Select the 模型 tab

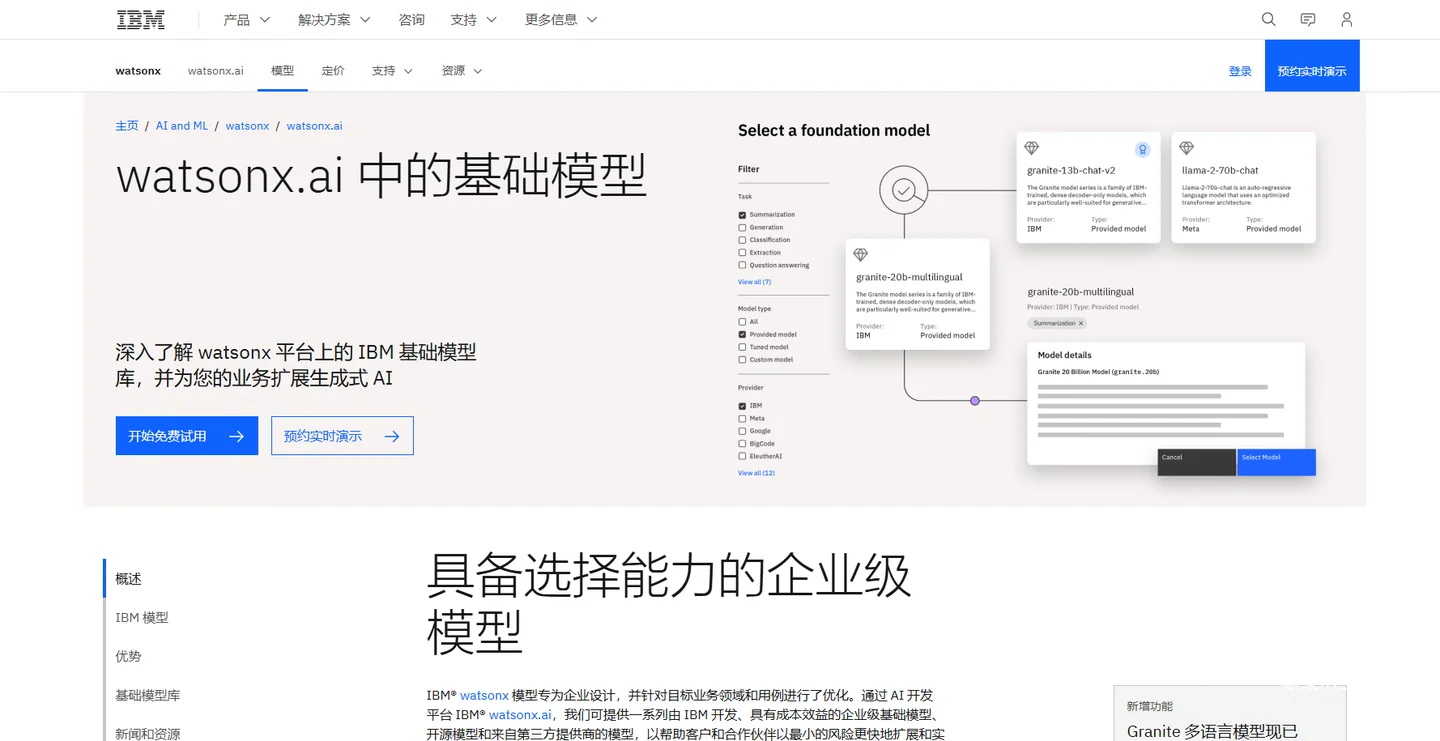coord(282,71)
